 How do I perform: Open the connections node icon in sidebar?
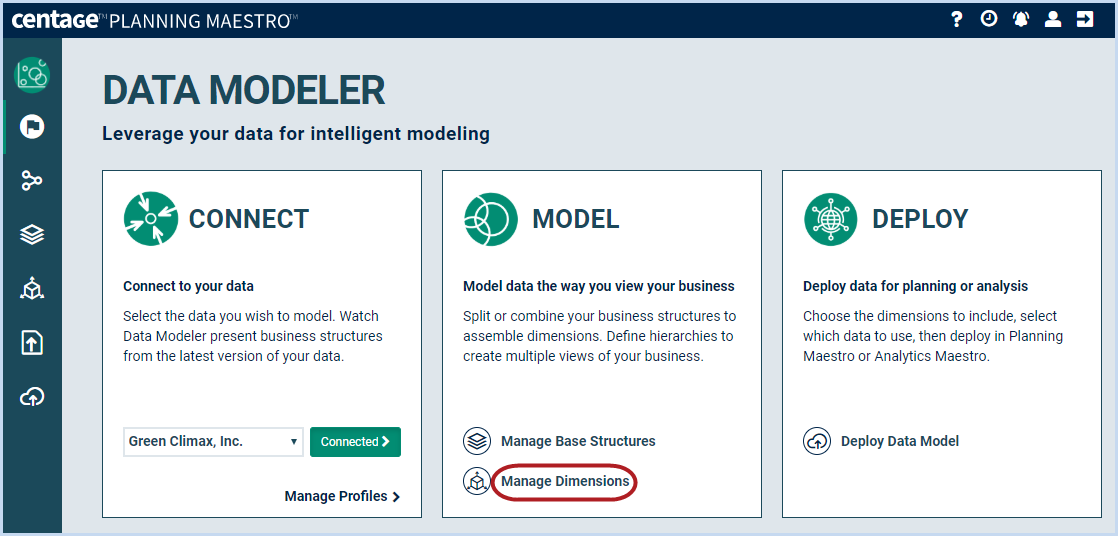[32, 181]
